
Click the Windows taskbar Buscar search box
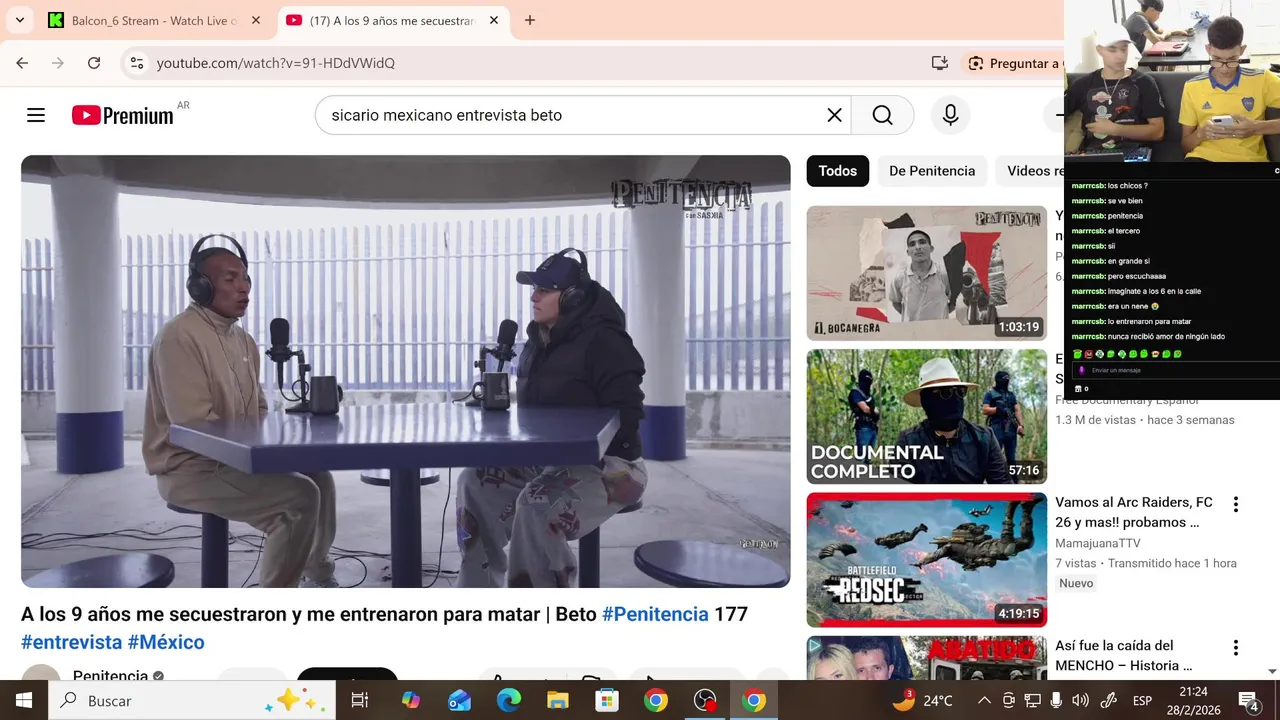[193, 701]
